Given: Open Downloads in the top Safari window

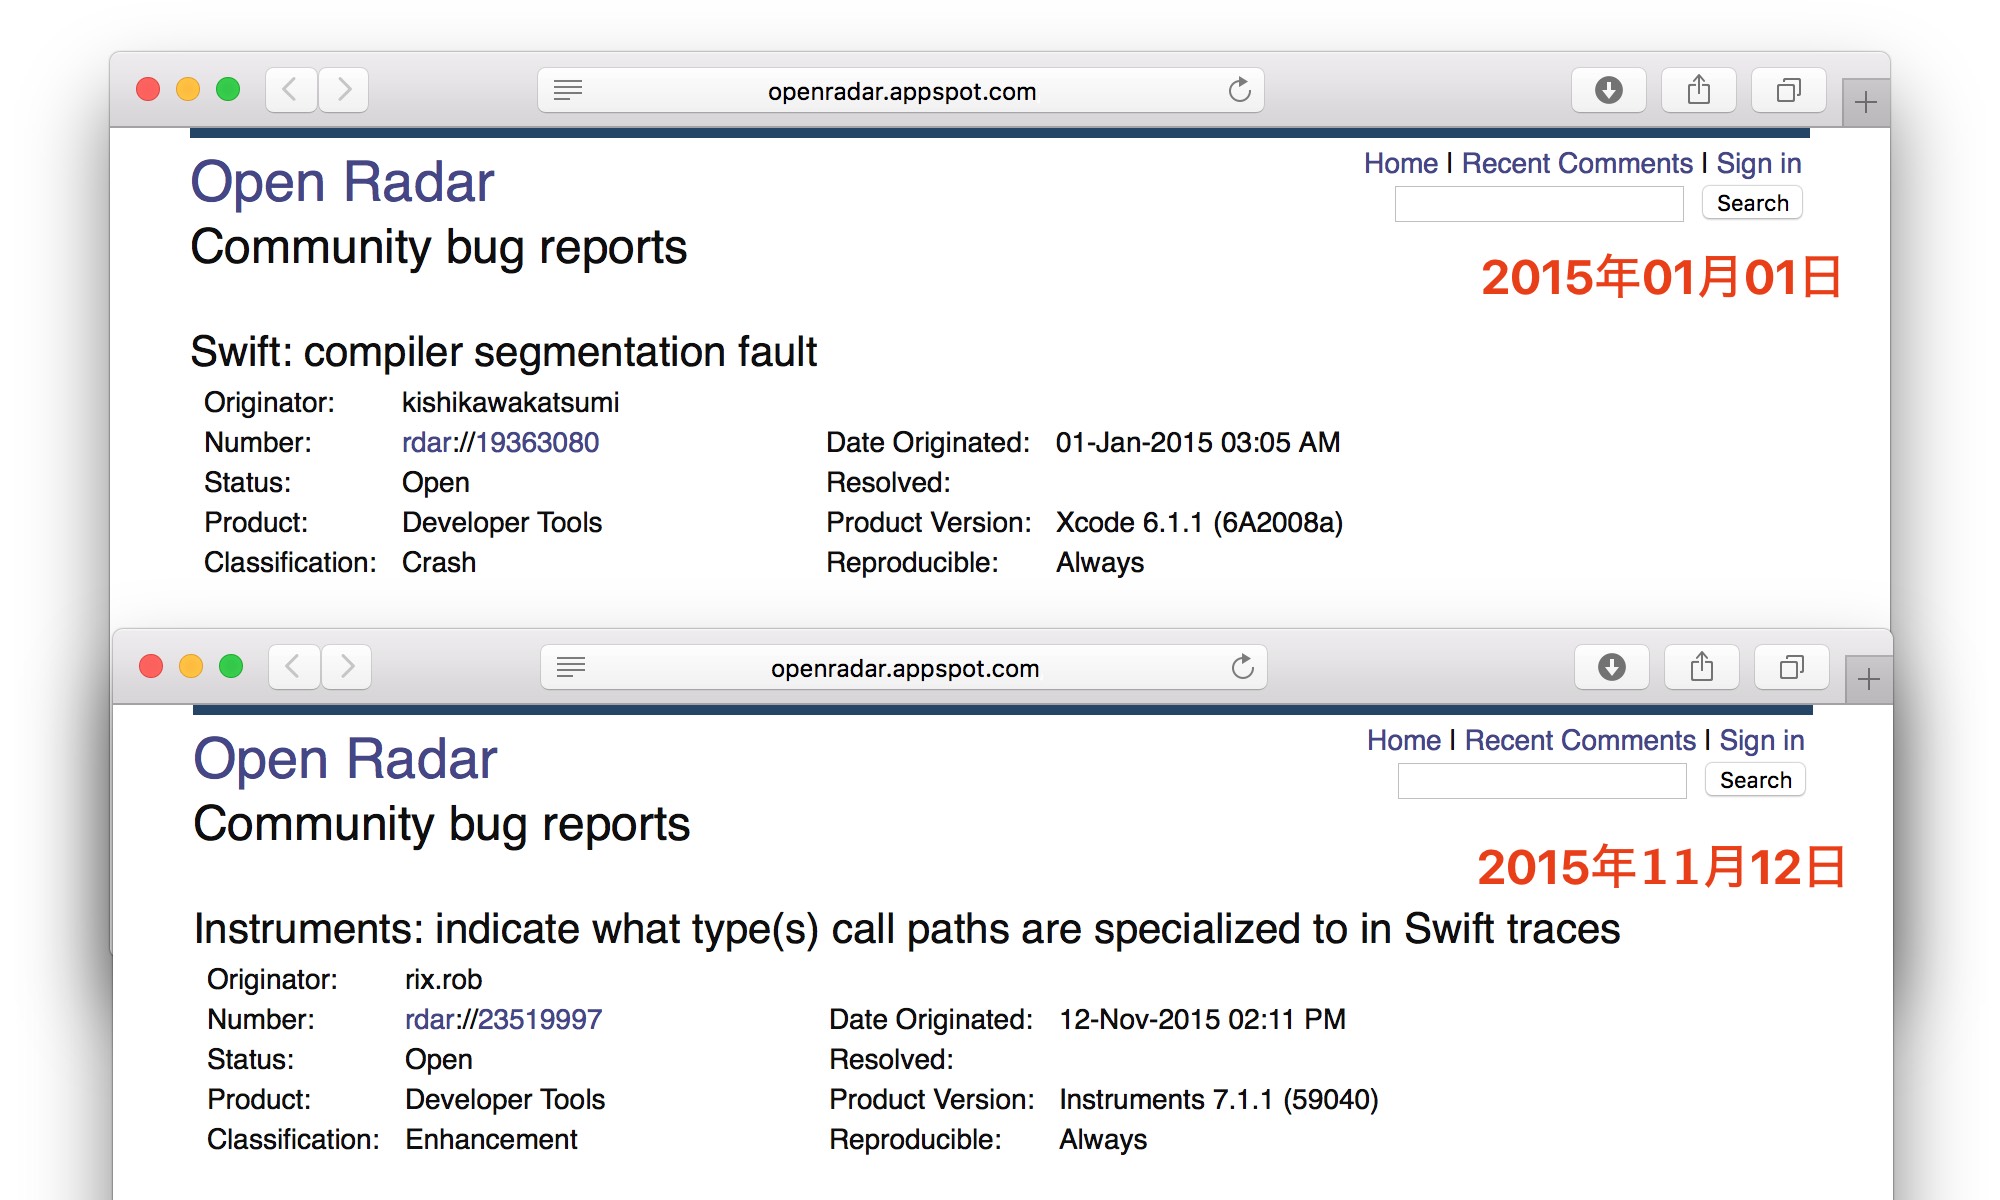Looking at the screenshot, I should pos(1608,90).
